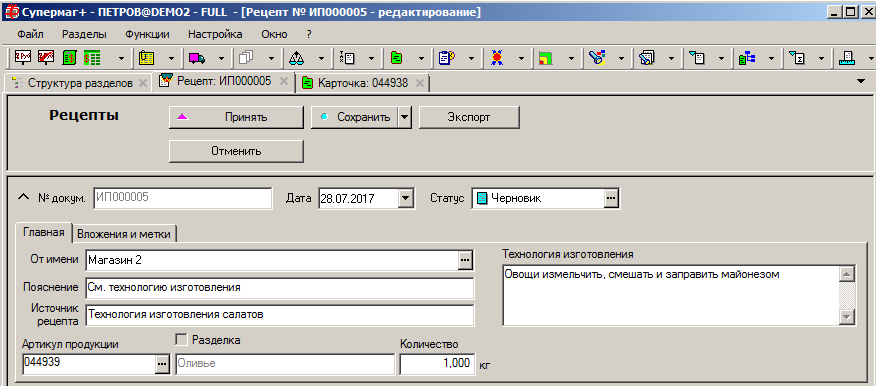Open the Функции menu
Screen dimensions: 876x386
point(147,34)
